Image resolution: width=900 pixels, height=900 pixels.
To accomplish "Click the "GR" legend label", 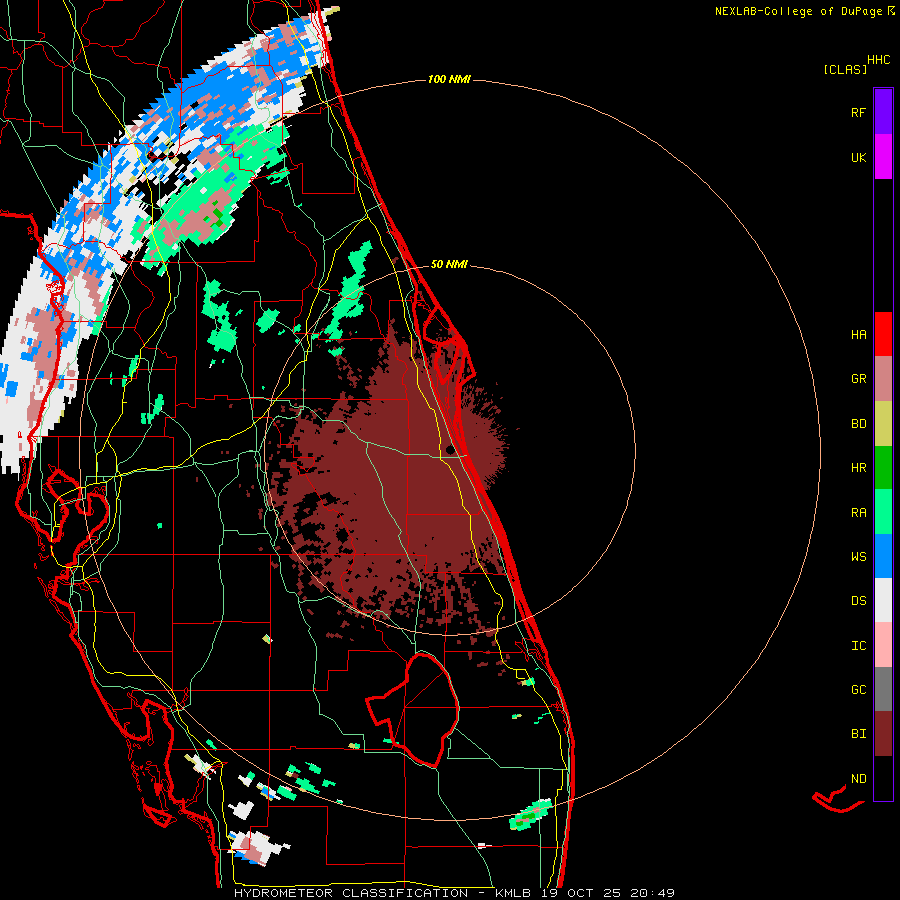I will click(858, 379).
